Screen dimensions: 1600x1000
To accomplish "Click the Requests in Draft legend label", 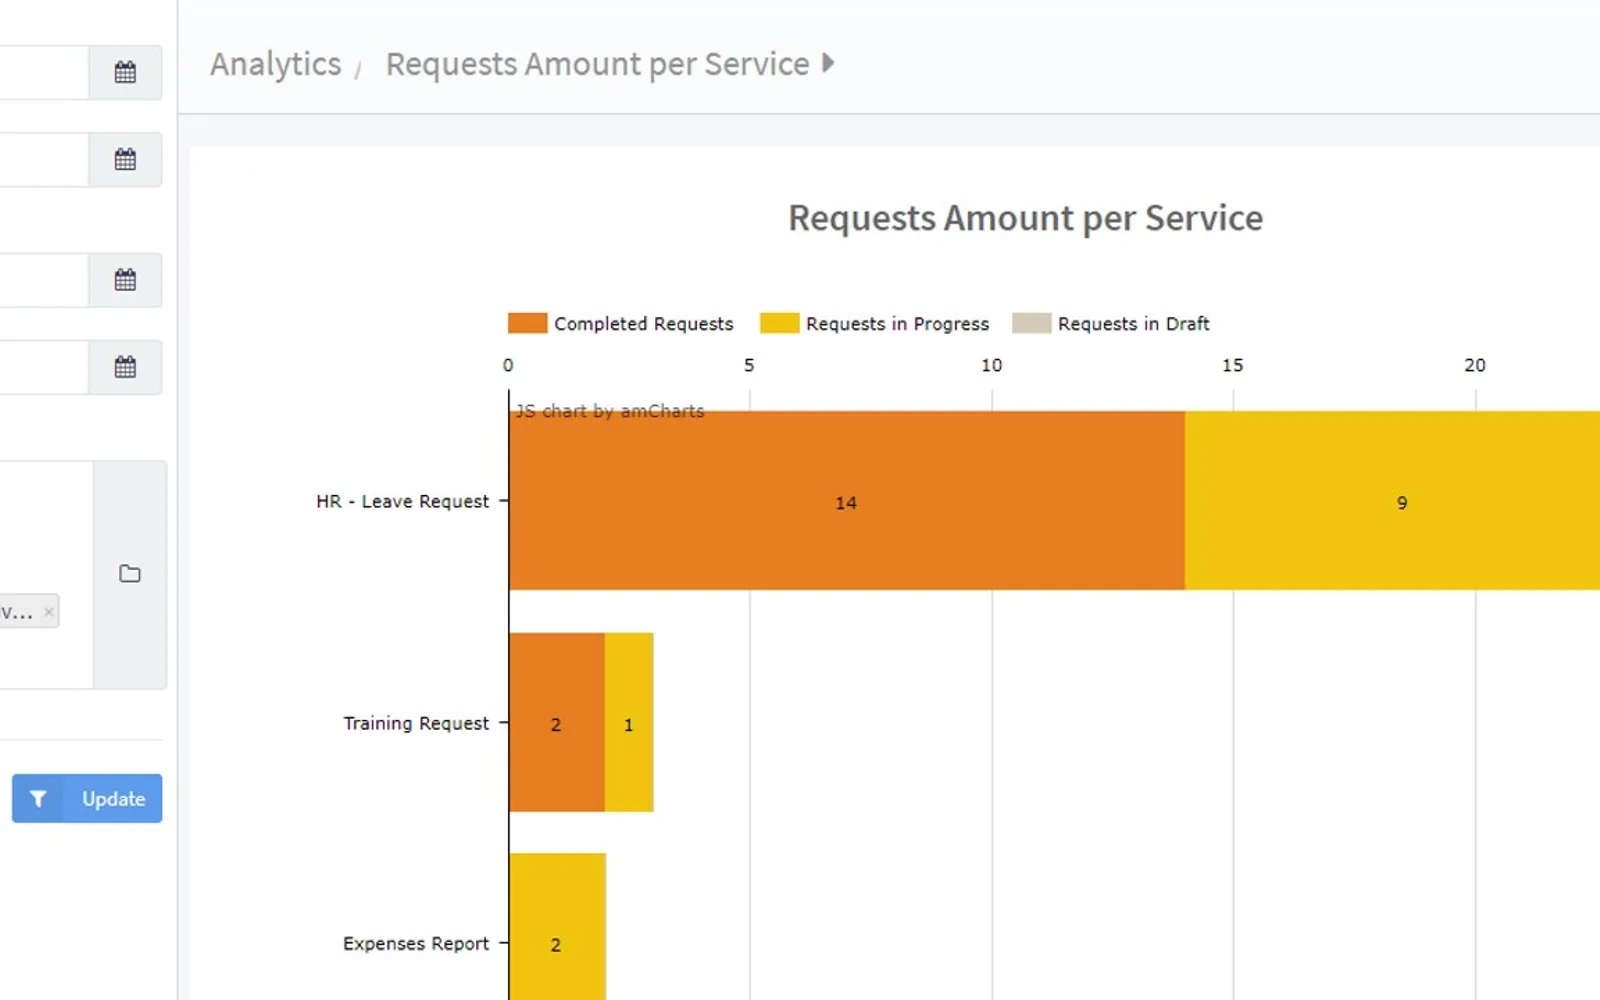I will tap(1134, 324).
